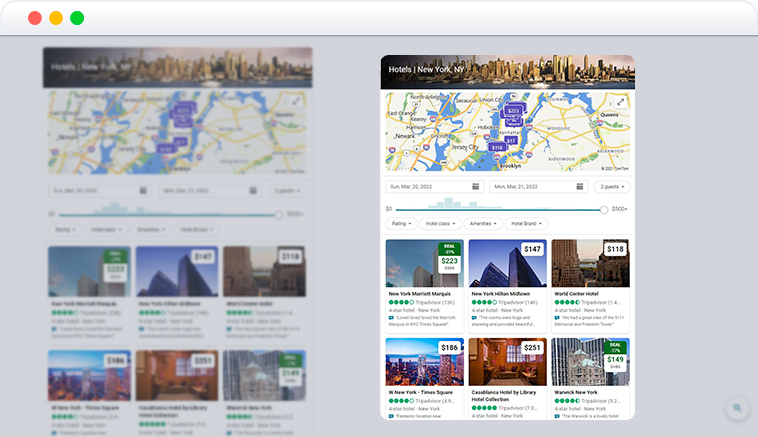Click the "Loved loved loved the Marriott" review text
Screen dimensions: 758x437
pyautogui.click(x=422, y=321)
